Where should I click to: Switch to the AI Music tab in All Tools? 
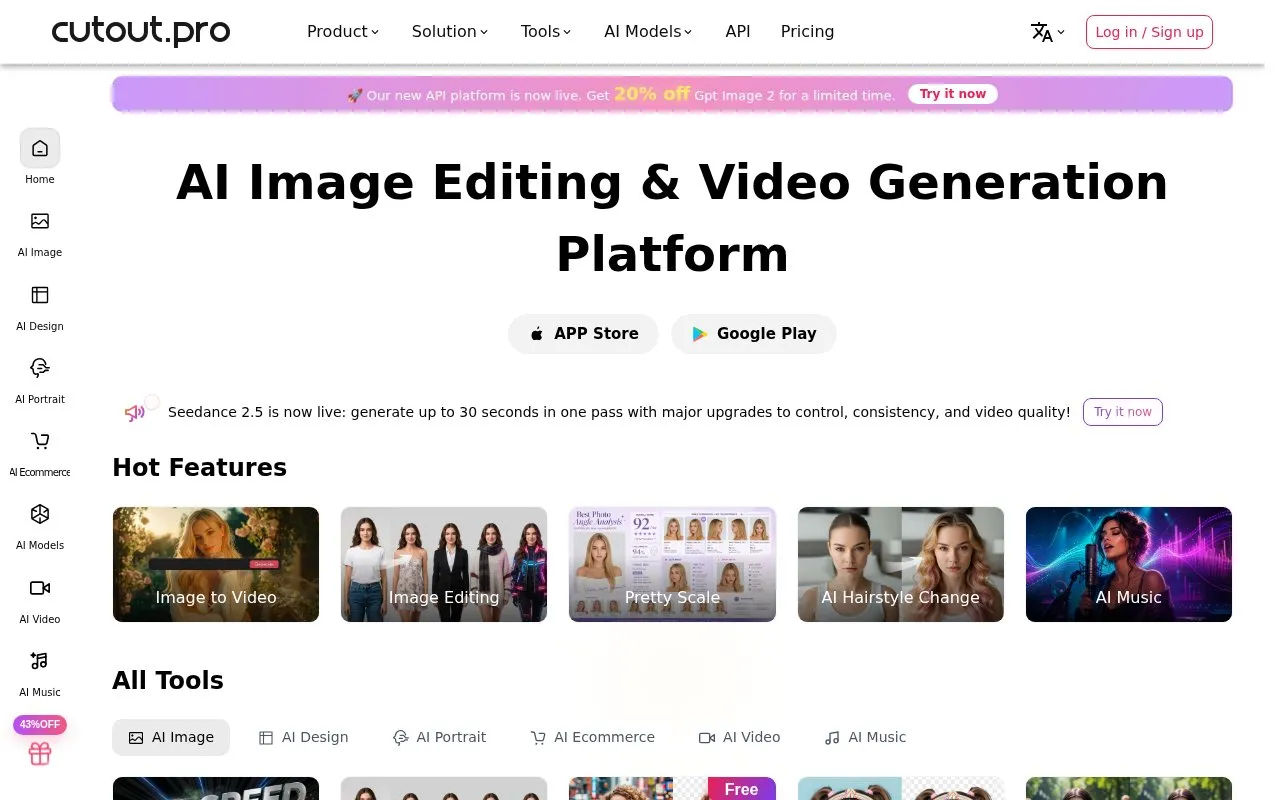tap(865, 738)
